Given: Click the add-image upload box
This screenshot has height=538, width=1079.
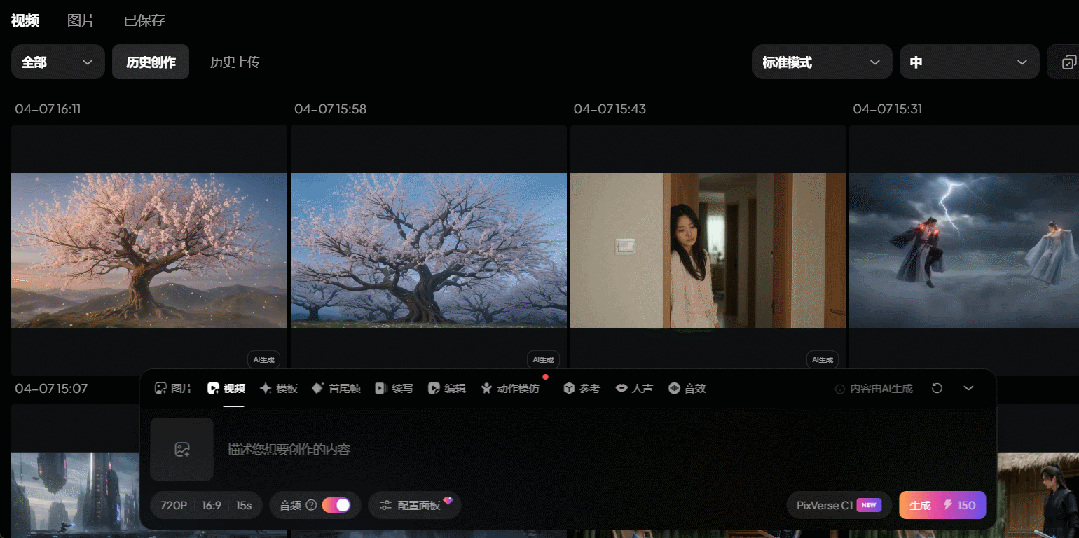Looking at the screenshot, I should pyautogui.click(x=182, y=449).
